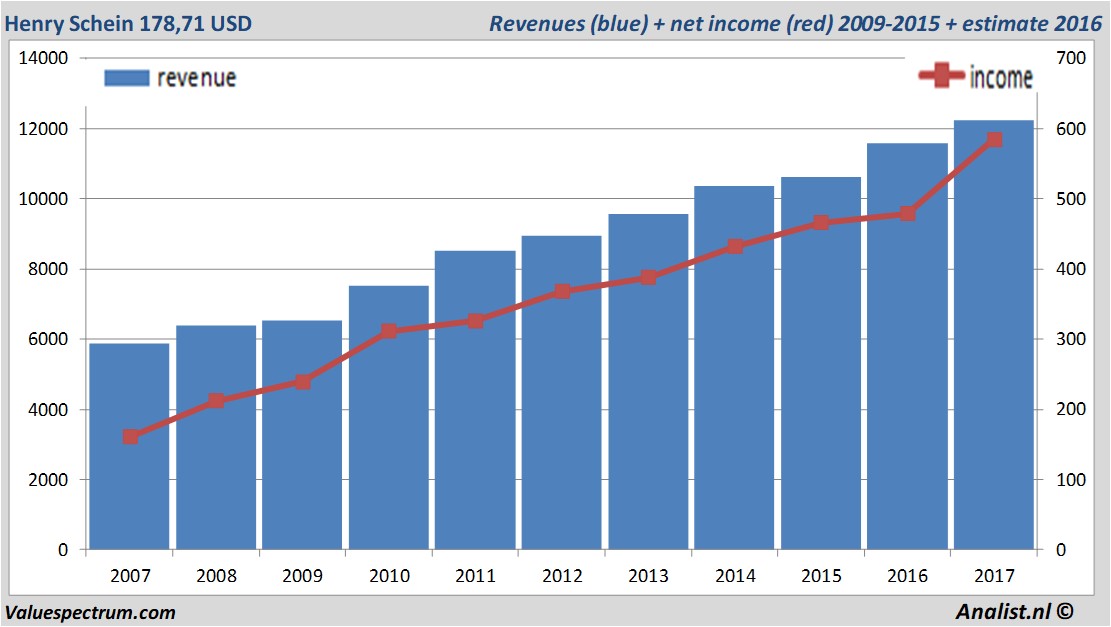Click the Valuespectrum.com link
Screen dimensions: 1111x627
click(90, 612)
